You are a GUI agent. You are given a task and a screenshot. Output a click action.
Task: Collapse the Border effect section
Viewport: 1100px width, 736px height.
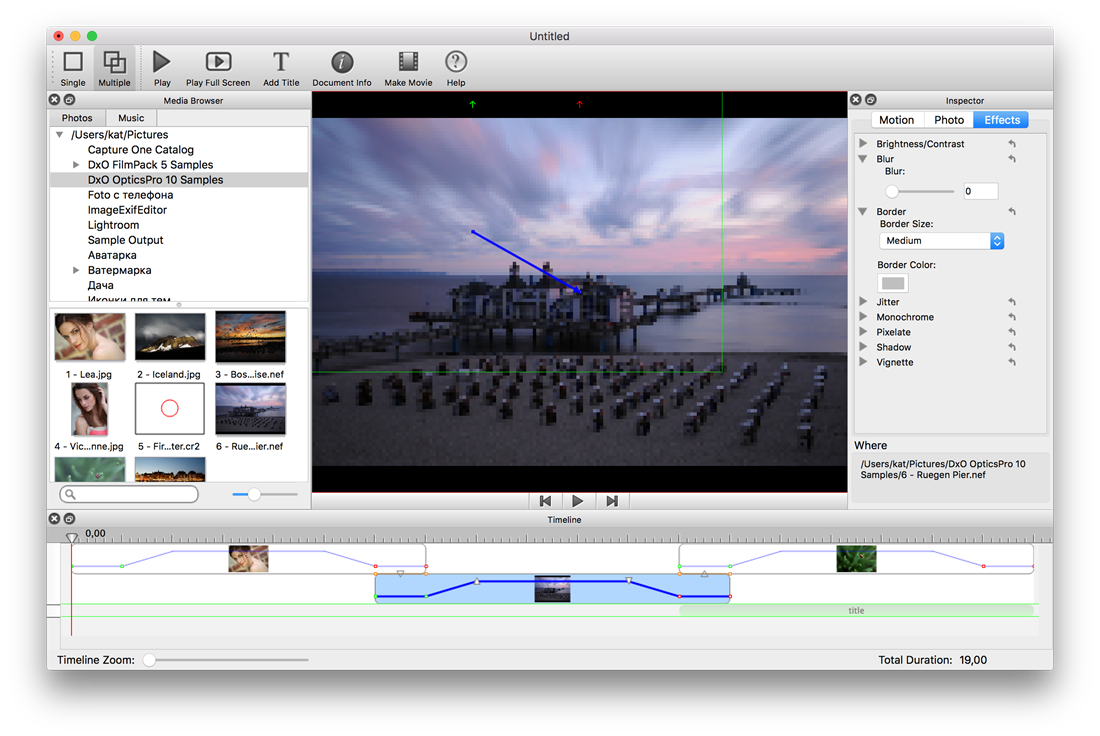click(864, 211)
